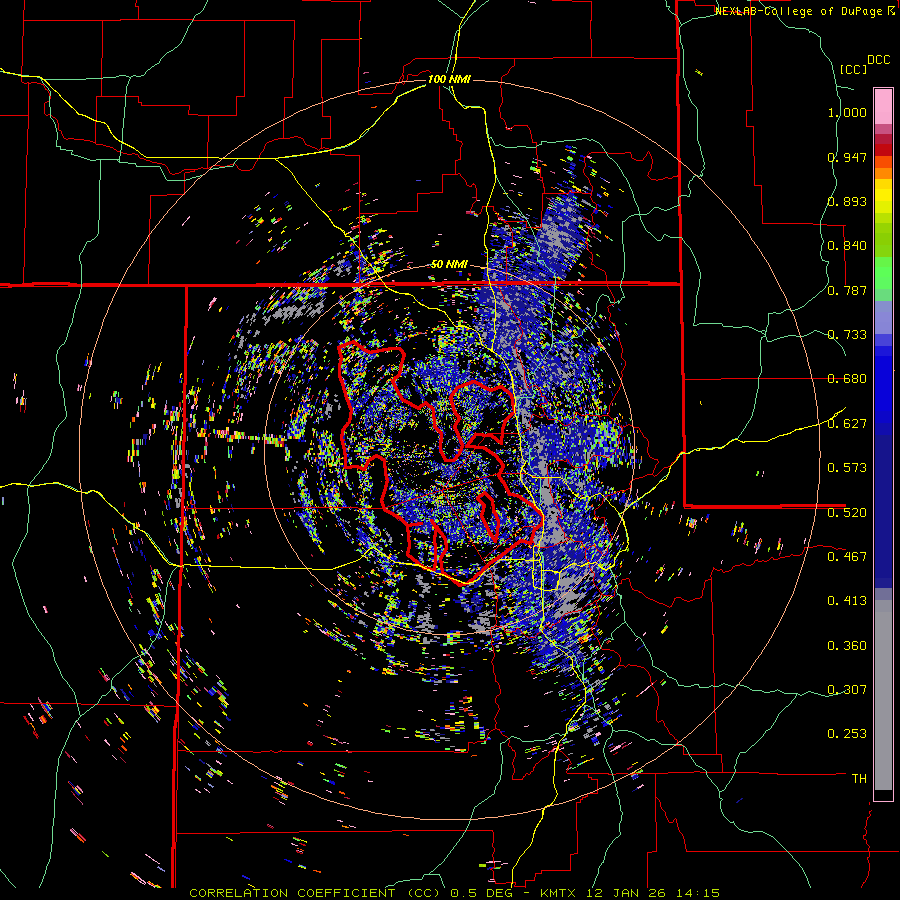
Task: Click the TH threshold label
Action: [x=859, y=779]
